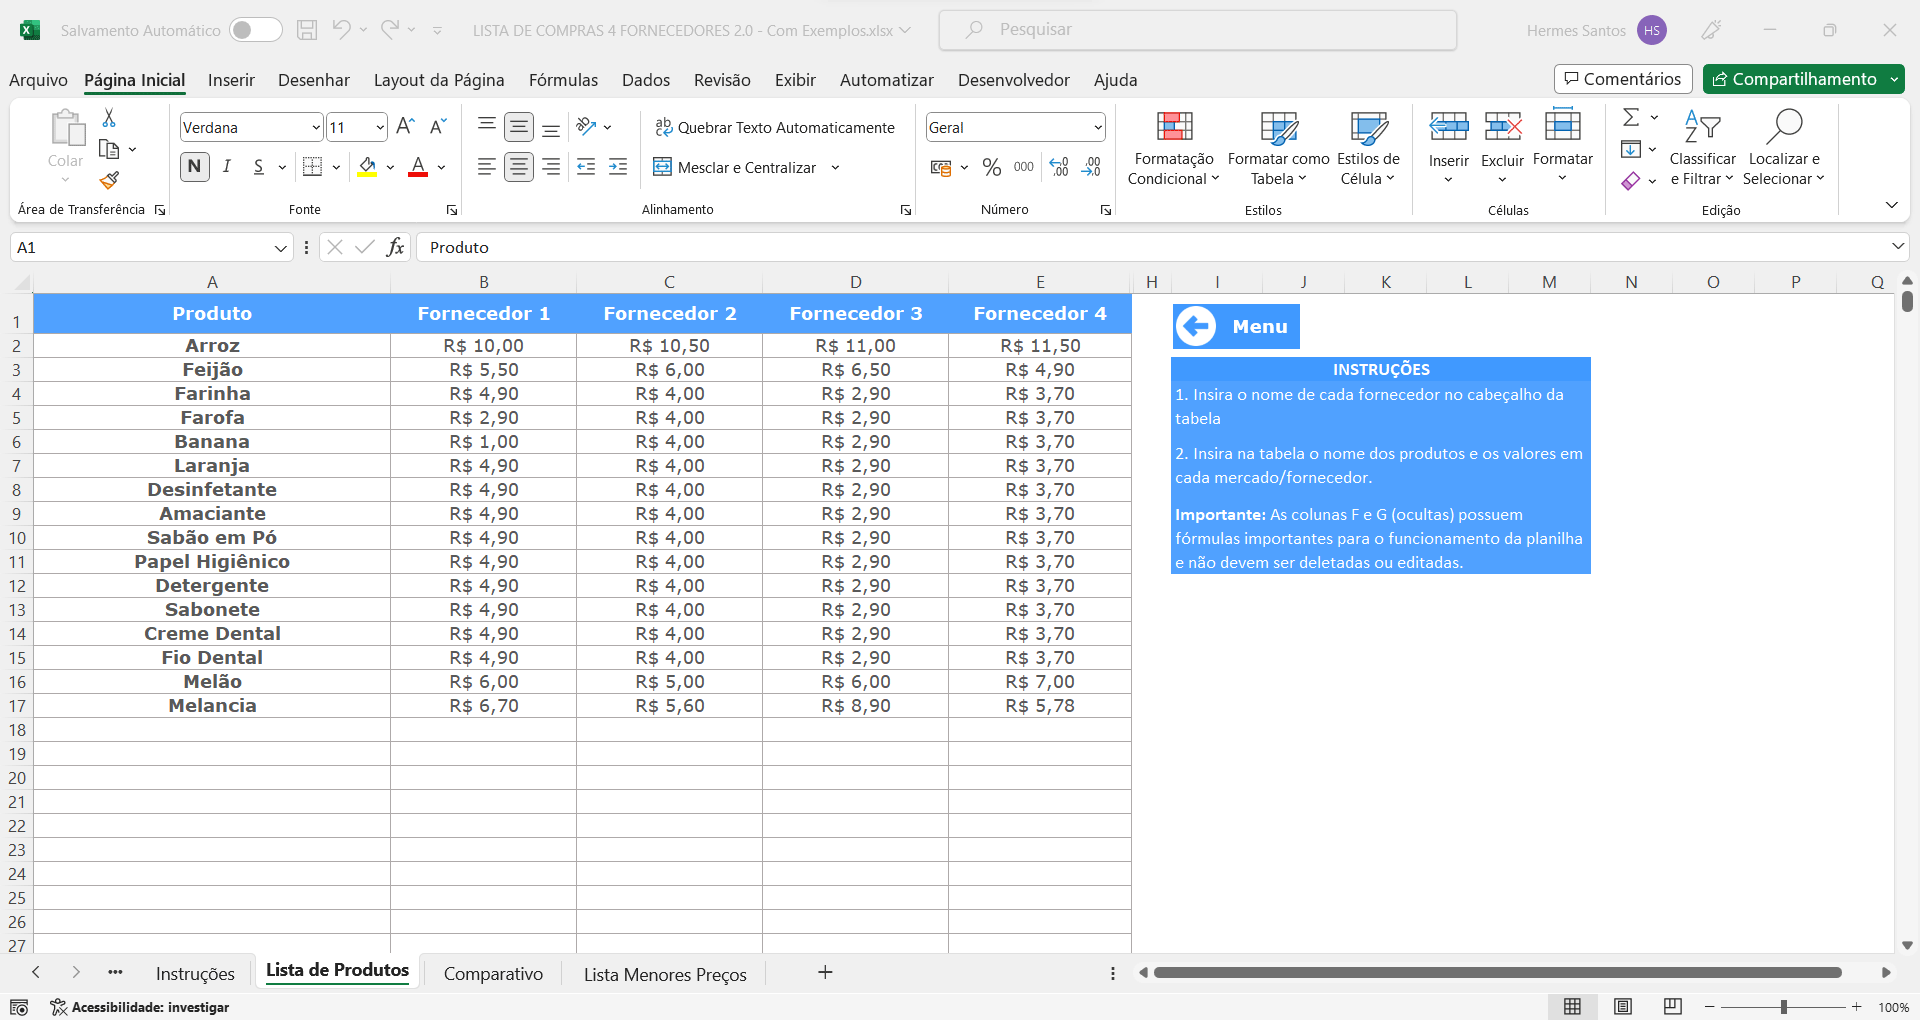Toggle underline (S) formatting
Screen dimensions: 1920x1020
coord(259,167)
